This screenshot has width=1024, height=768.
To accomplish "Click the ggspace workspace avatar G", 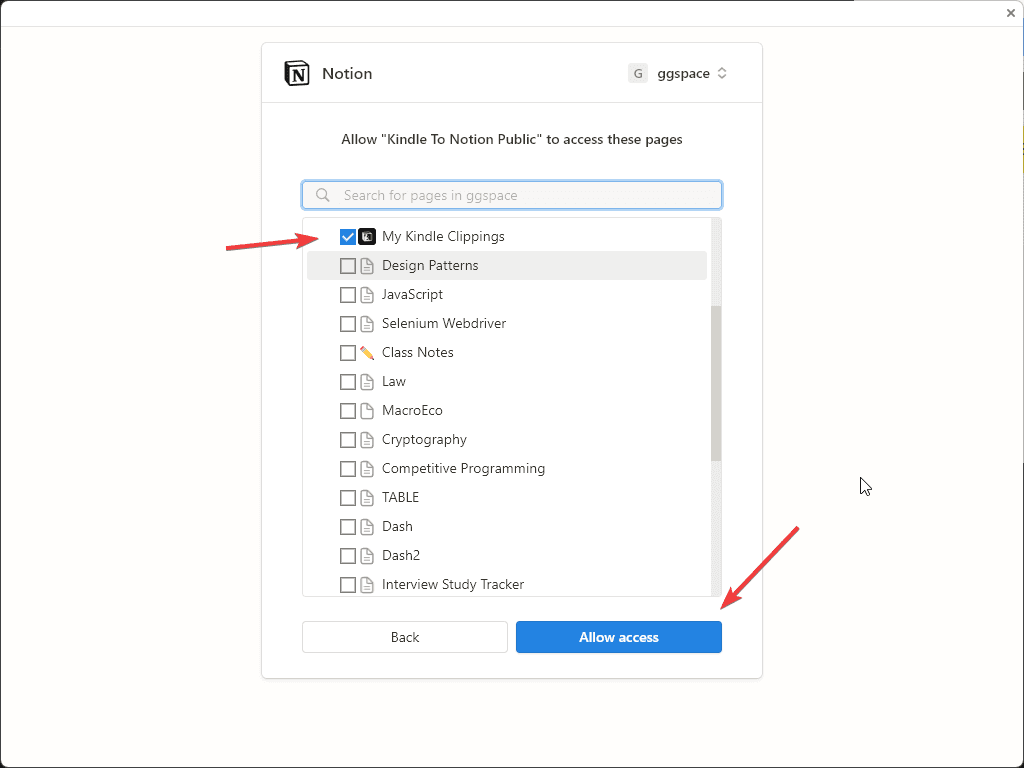I will 637,73.
